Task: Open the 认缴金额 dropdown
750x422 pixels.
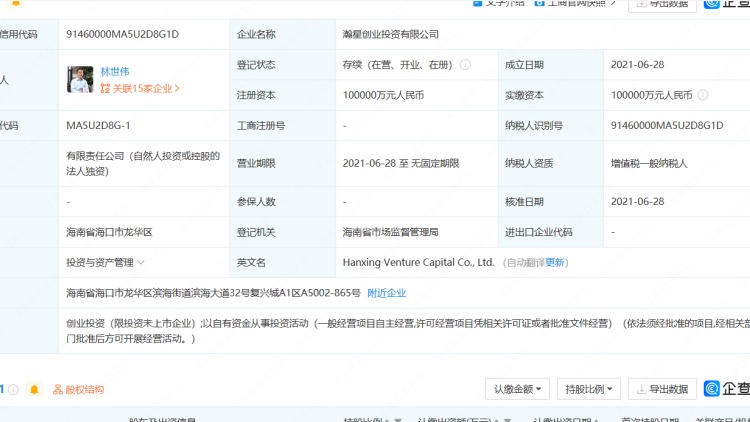Action: (517, 389)
